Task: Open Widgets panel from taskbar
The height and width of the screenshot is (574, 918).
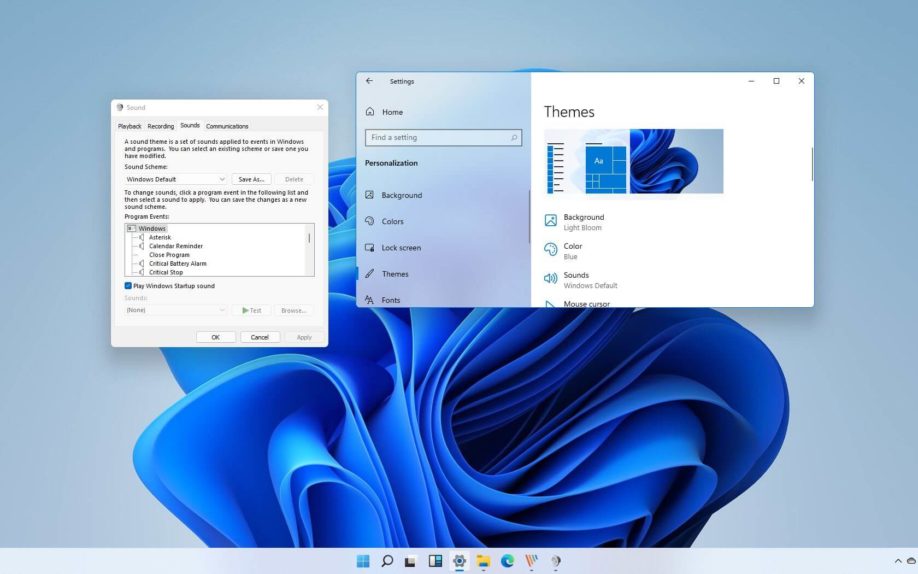Action: 435,561
